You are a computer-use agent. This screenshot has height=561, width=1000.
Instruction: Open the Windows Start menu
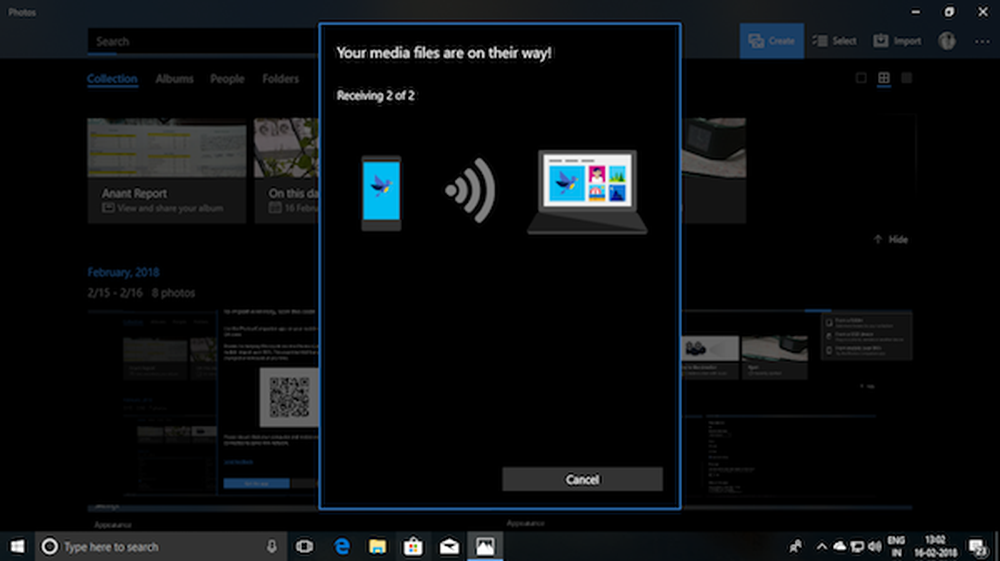pyautogui.click(x=17, y=546)
